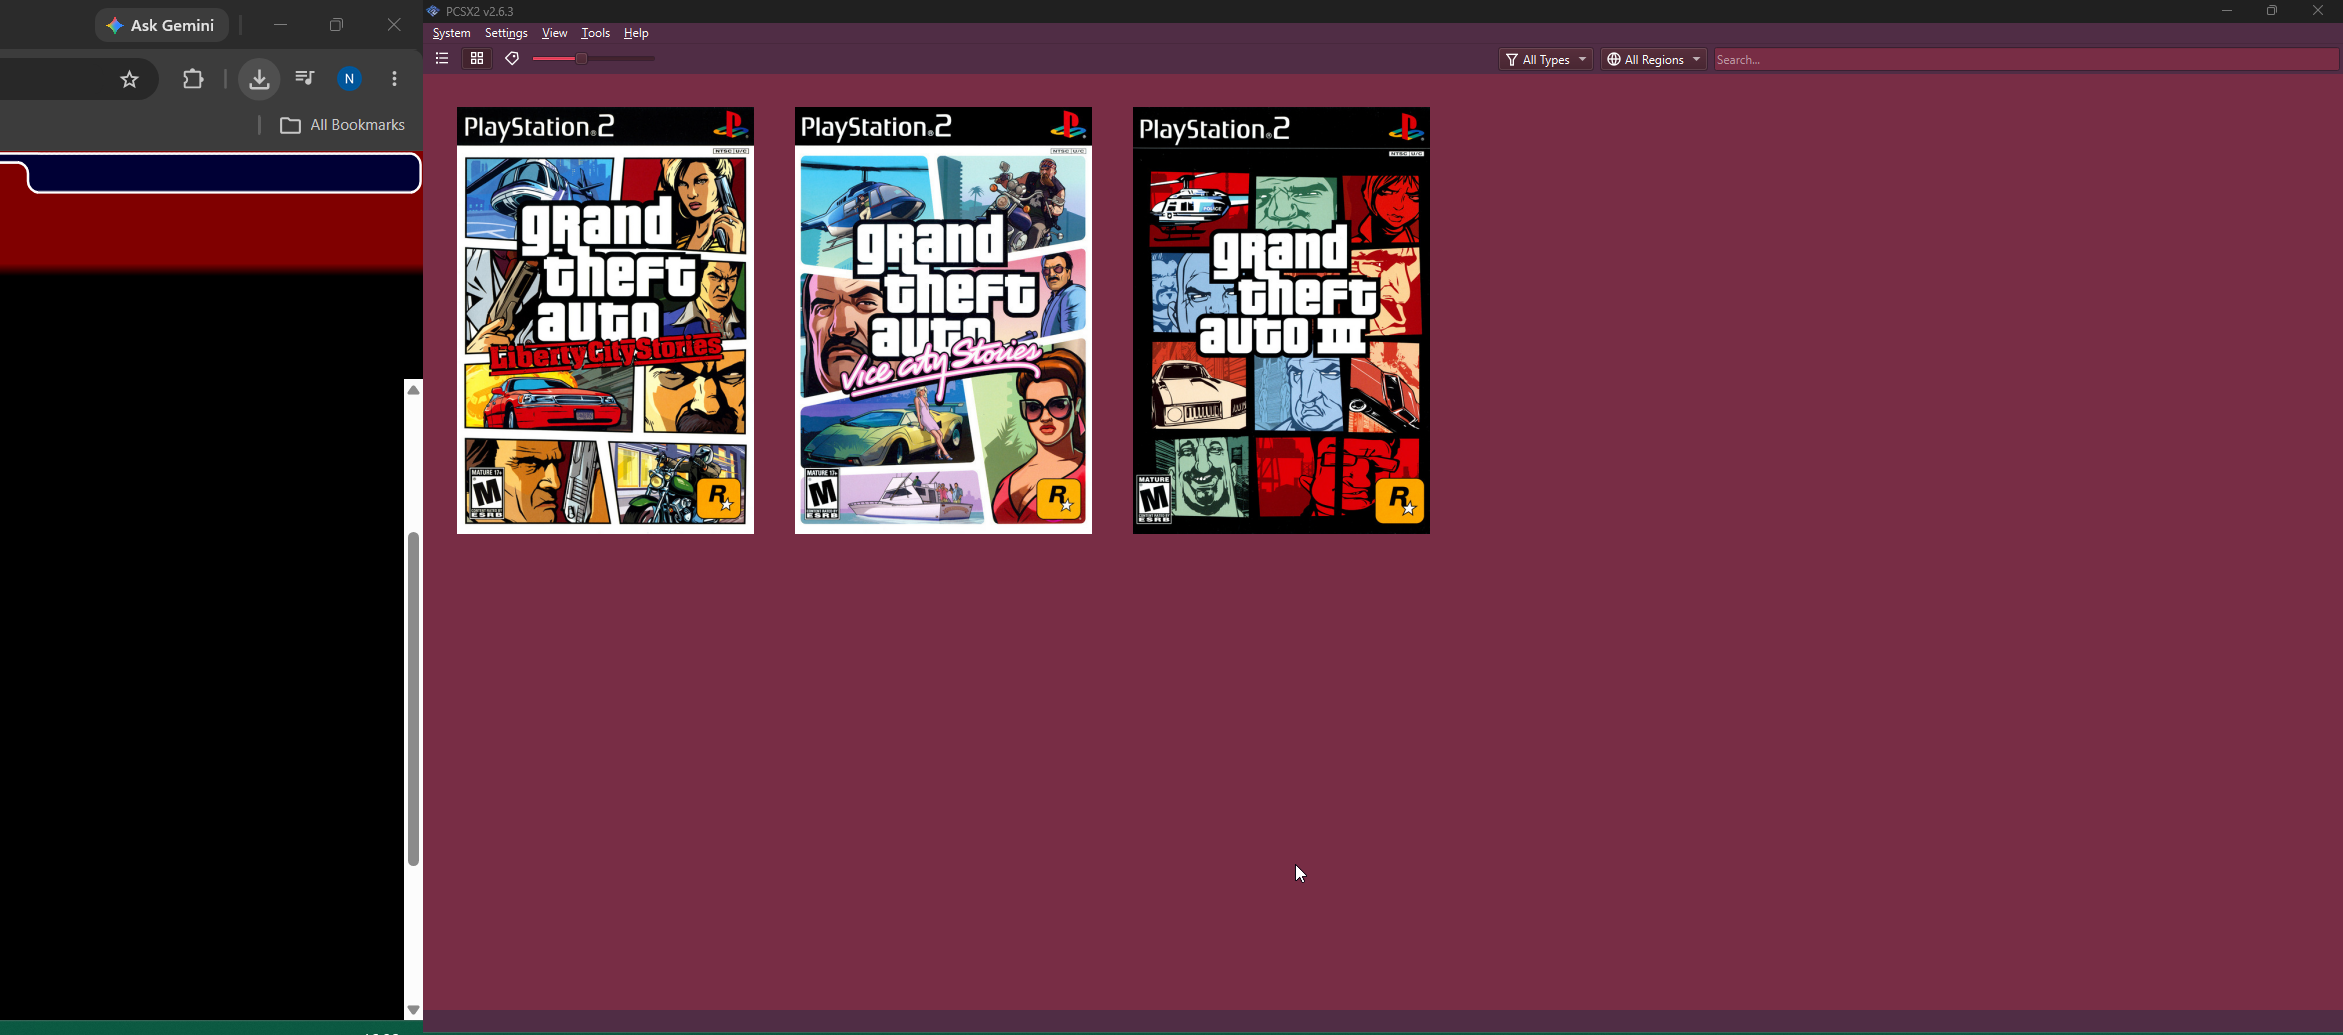The image size is (2343, 1035).
Task: Open the Chrome downloads icon
Action: 259,79
